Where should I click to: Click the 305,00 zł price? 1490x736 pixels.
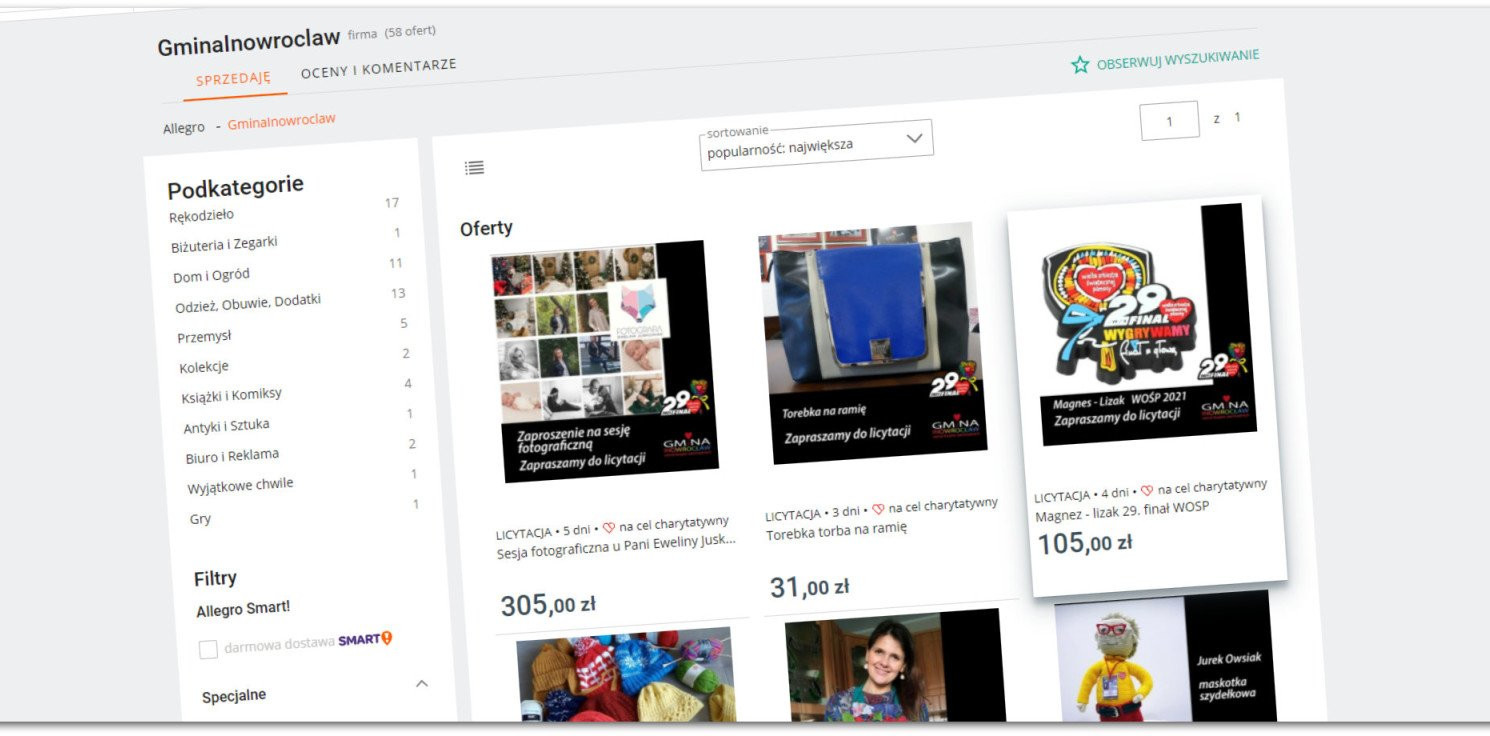click(x=548, y=605)
